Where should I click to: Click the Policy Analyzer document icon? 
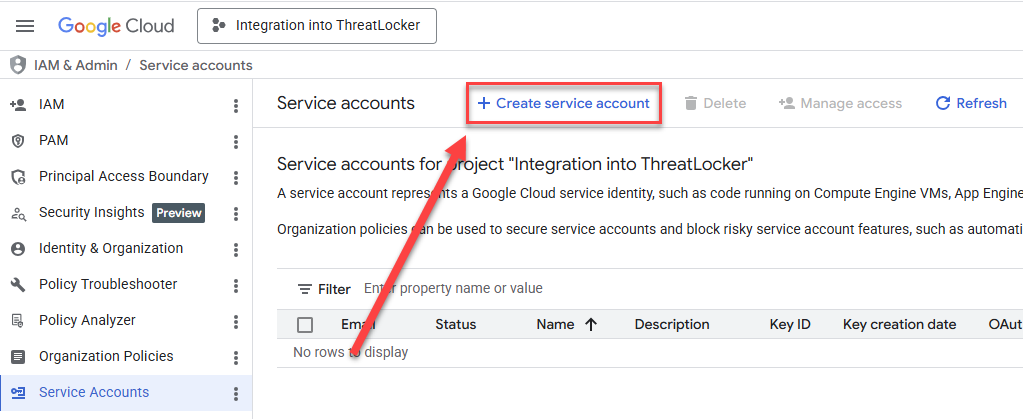click(x=18, y=320)
